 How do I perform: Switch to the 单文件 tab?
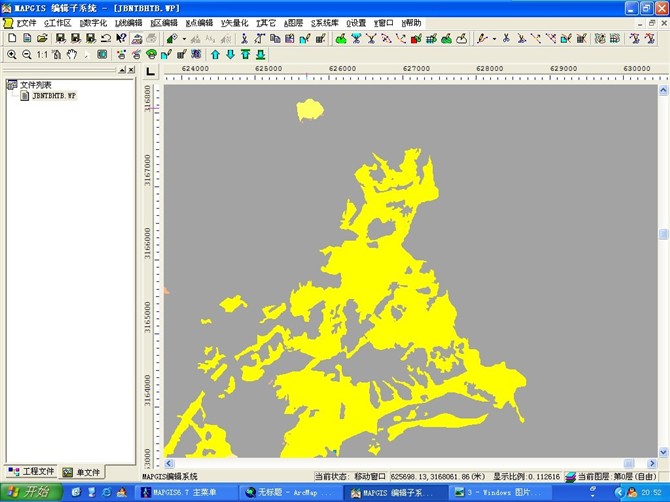(x=82, y=472)
